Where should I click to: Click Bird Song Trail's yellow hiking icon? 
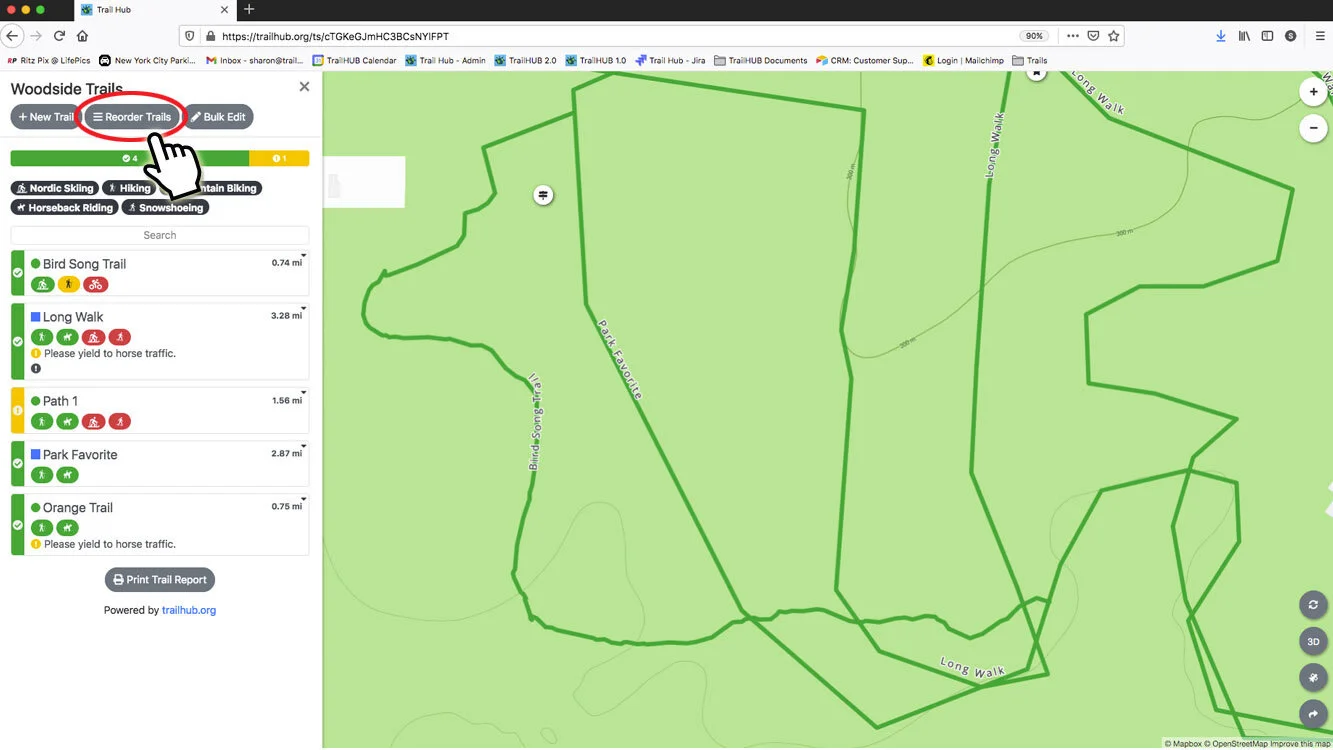click(x=68, y=284)
